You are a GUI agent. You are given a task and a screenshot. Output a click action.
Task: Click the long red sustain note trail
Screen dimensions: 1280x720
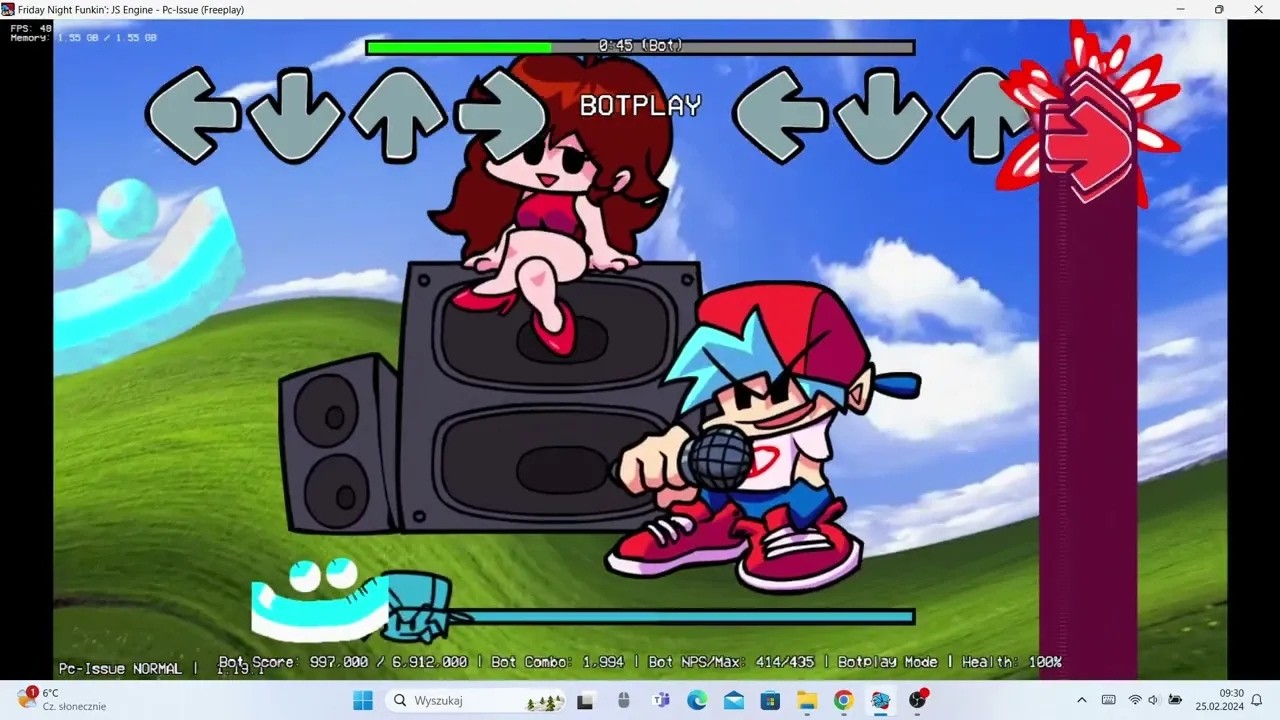(x=1088, y=430)
